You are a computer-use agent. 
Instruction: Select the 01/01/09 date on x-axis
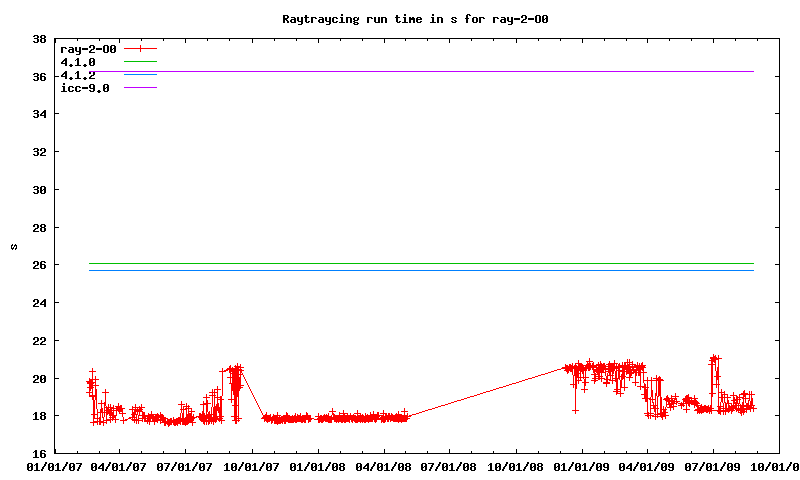coord(581,467)
